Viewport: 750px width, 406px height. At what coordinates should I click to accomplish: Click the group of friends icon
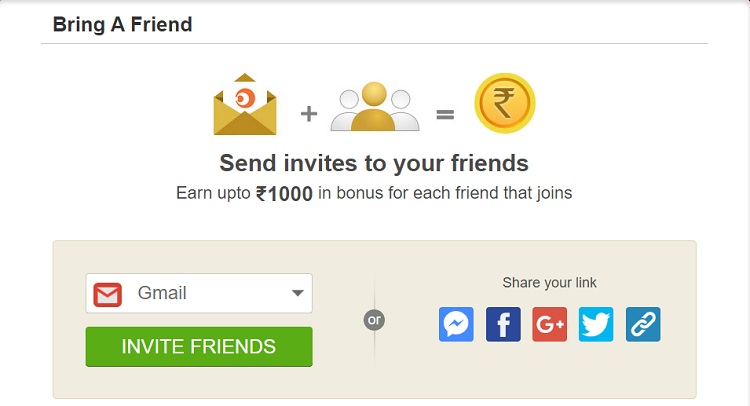[375, 106]
